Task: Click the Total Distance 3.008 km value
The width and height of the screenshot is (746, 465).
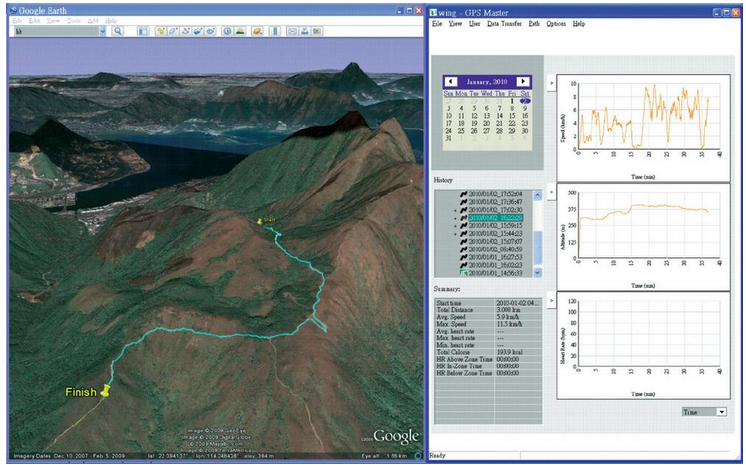Action: point(508,310)
